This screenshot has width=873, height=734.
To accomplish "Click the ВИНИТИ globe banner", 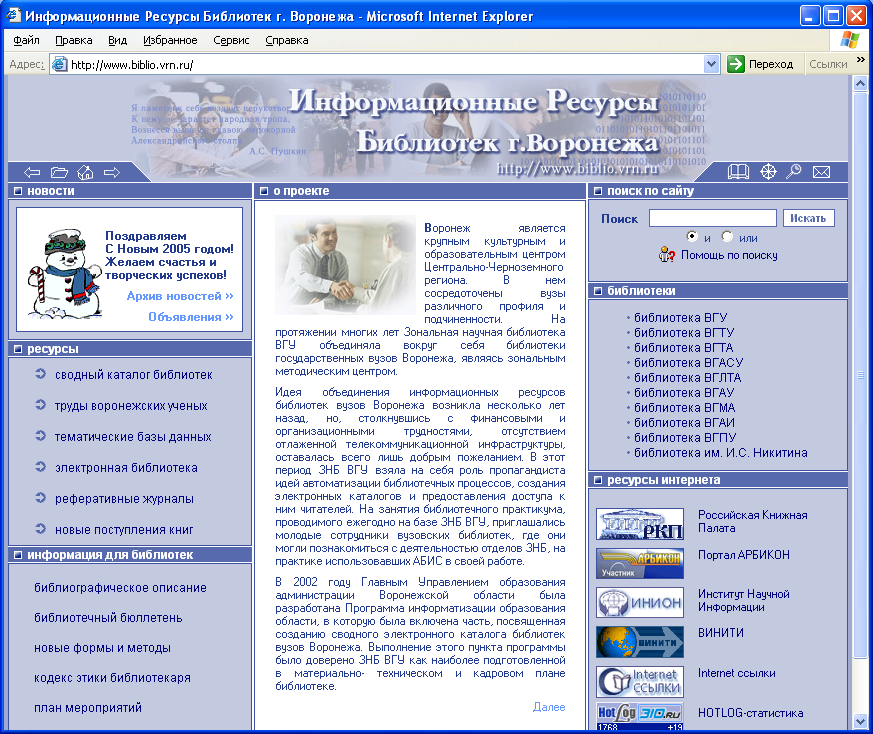I will point(640,642).
